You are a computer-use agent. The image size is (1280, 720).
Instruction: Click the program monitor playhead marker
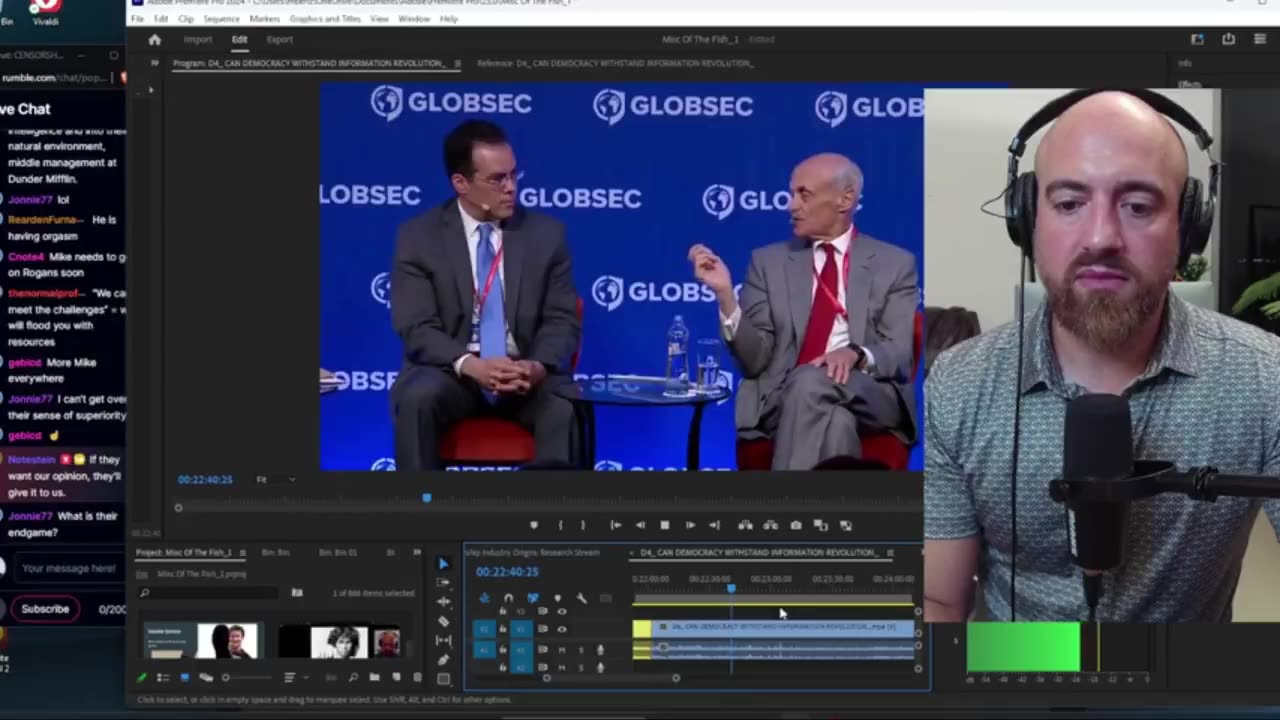pos(427,497)
